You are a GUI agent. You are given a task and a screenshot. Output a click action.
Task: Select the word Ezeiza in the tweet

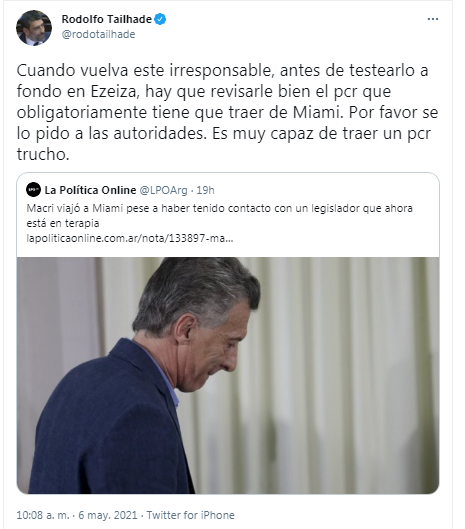coord(115,91)
